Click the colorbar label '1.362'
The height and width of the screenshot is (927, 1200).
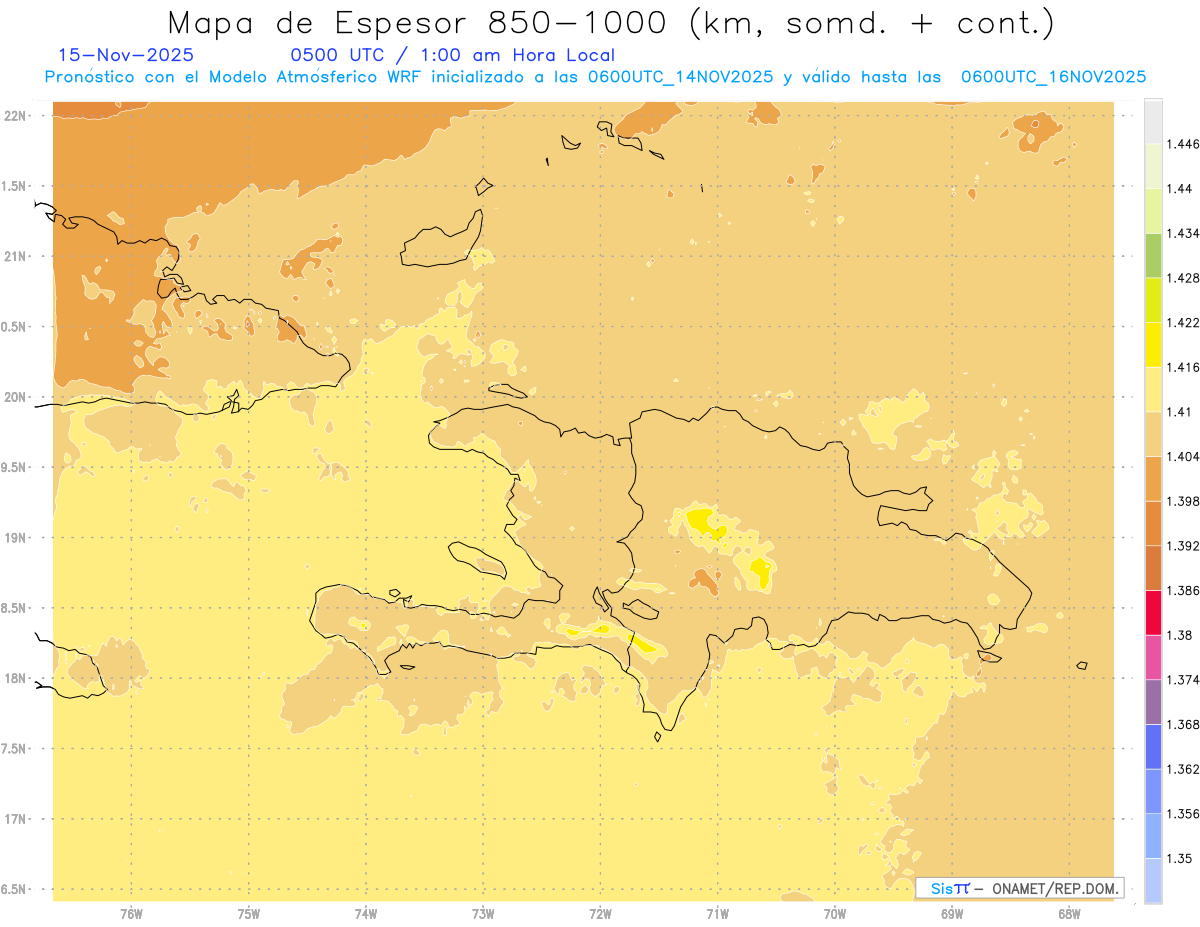(1184, 769)
